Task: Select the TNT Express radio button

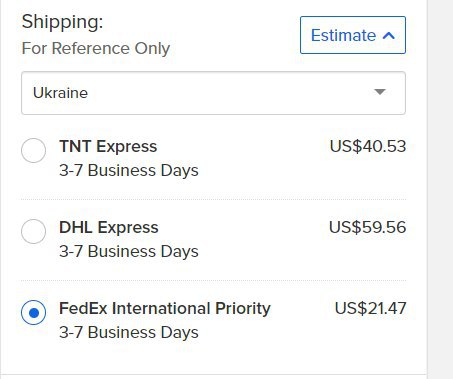Action: [34, 150]
